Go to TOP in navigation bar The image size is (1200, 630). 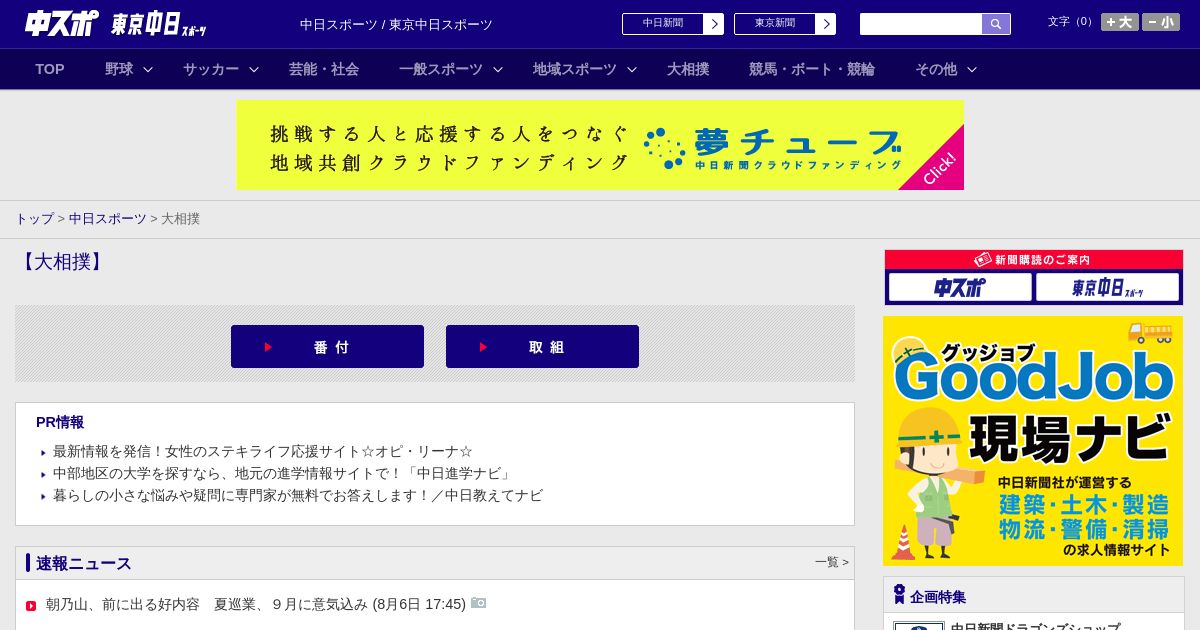[x=50, y=69]
